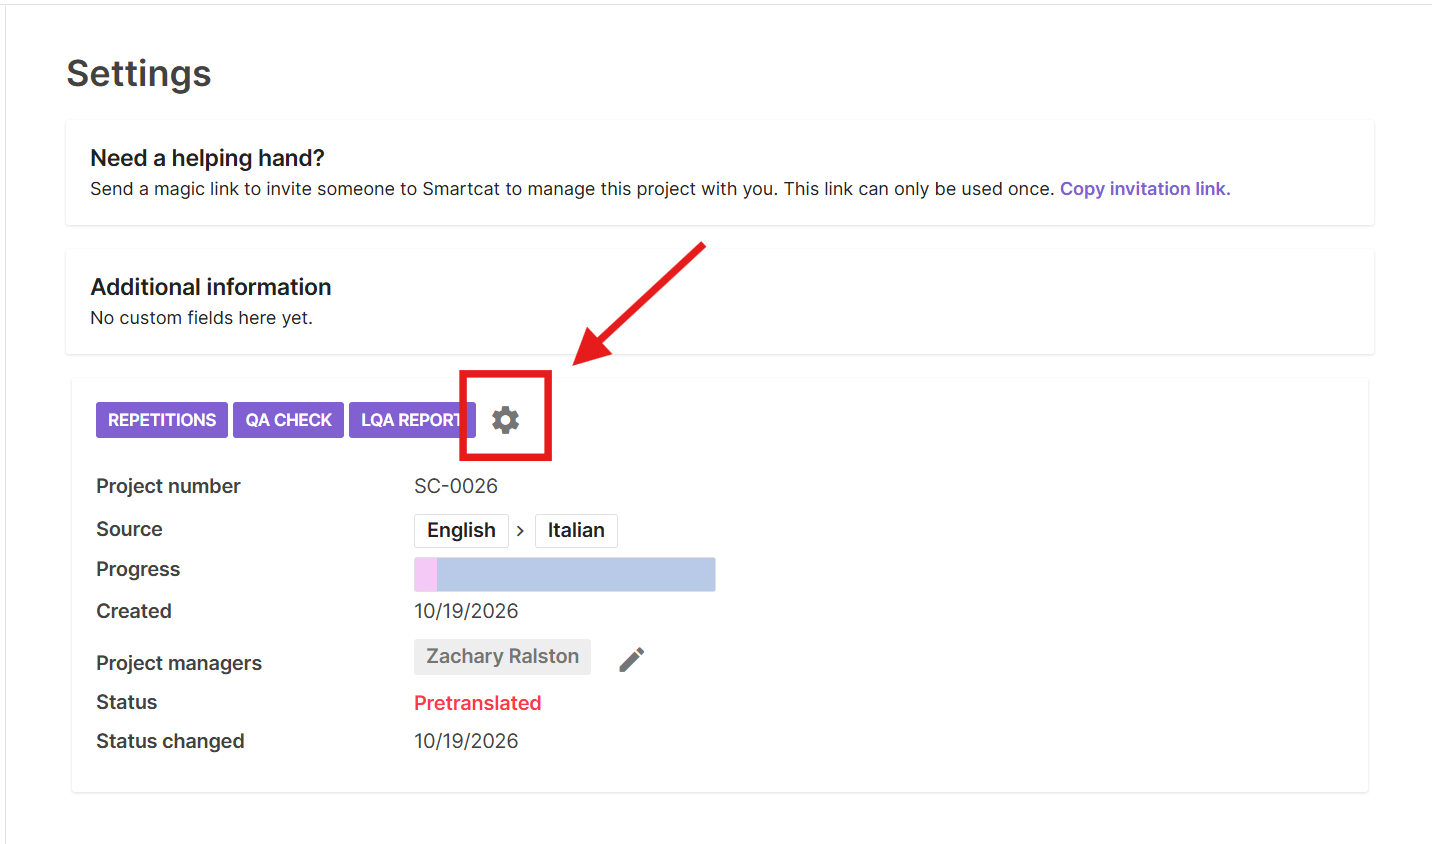Open the REPETITIONS report
Viewport: 1432px width, 844px height.
click(162, 420)
